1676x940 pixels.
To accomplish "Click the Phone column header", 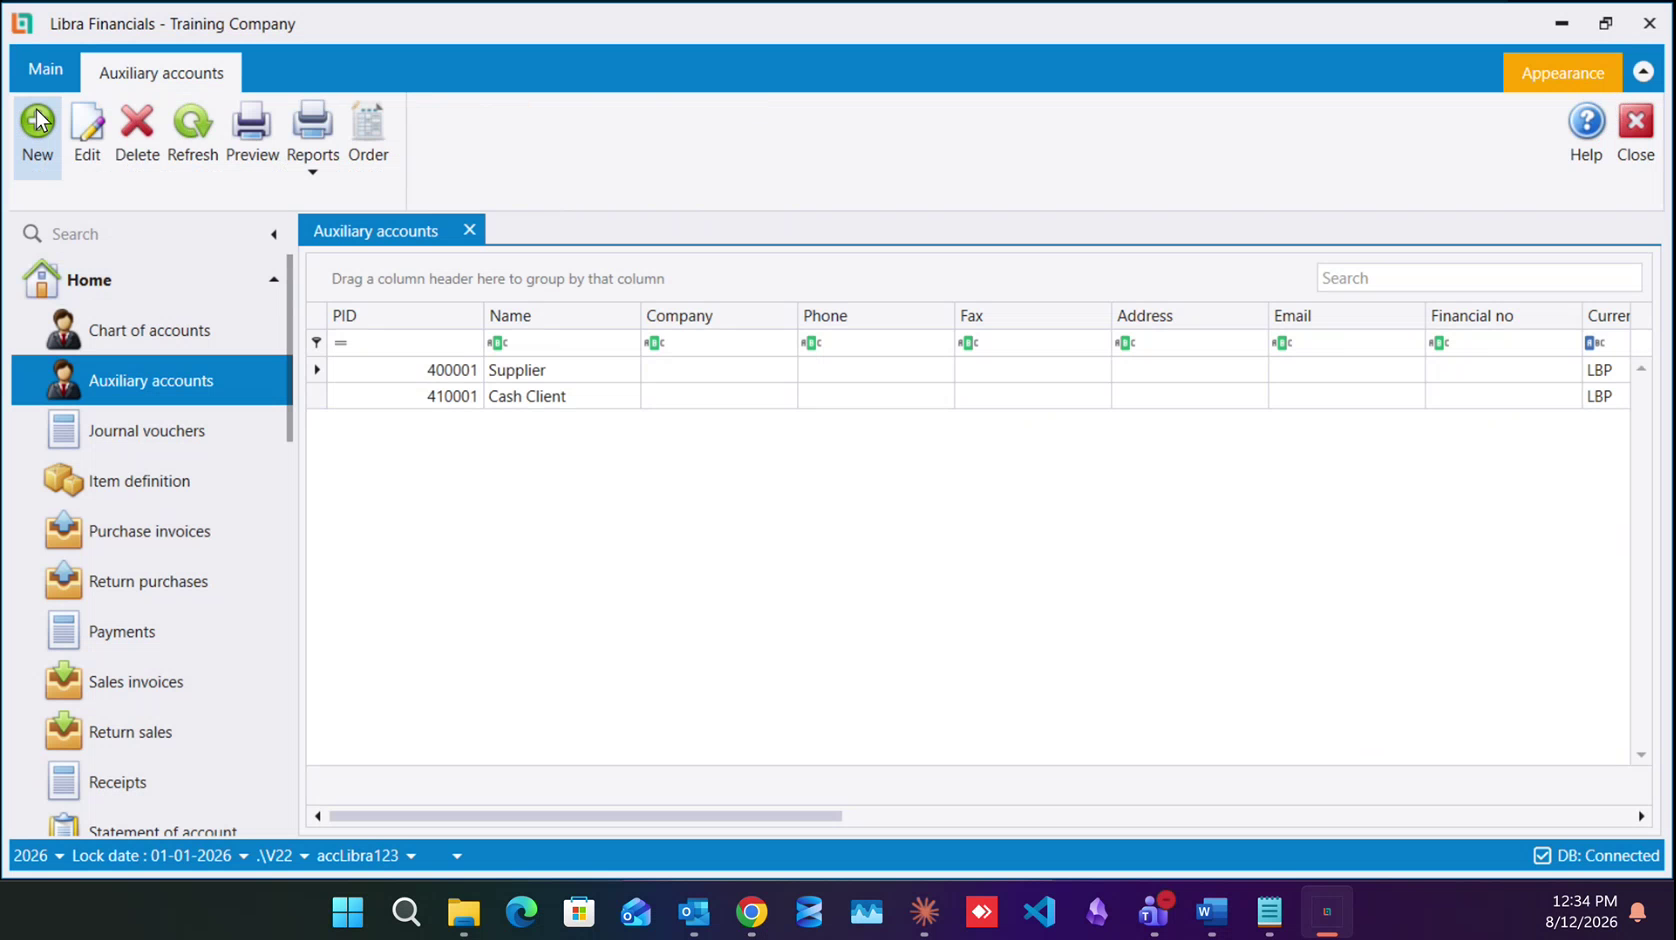I will (x=876, y=316).
